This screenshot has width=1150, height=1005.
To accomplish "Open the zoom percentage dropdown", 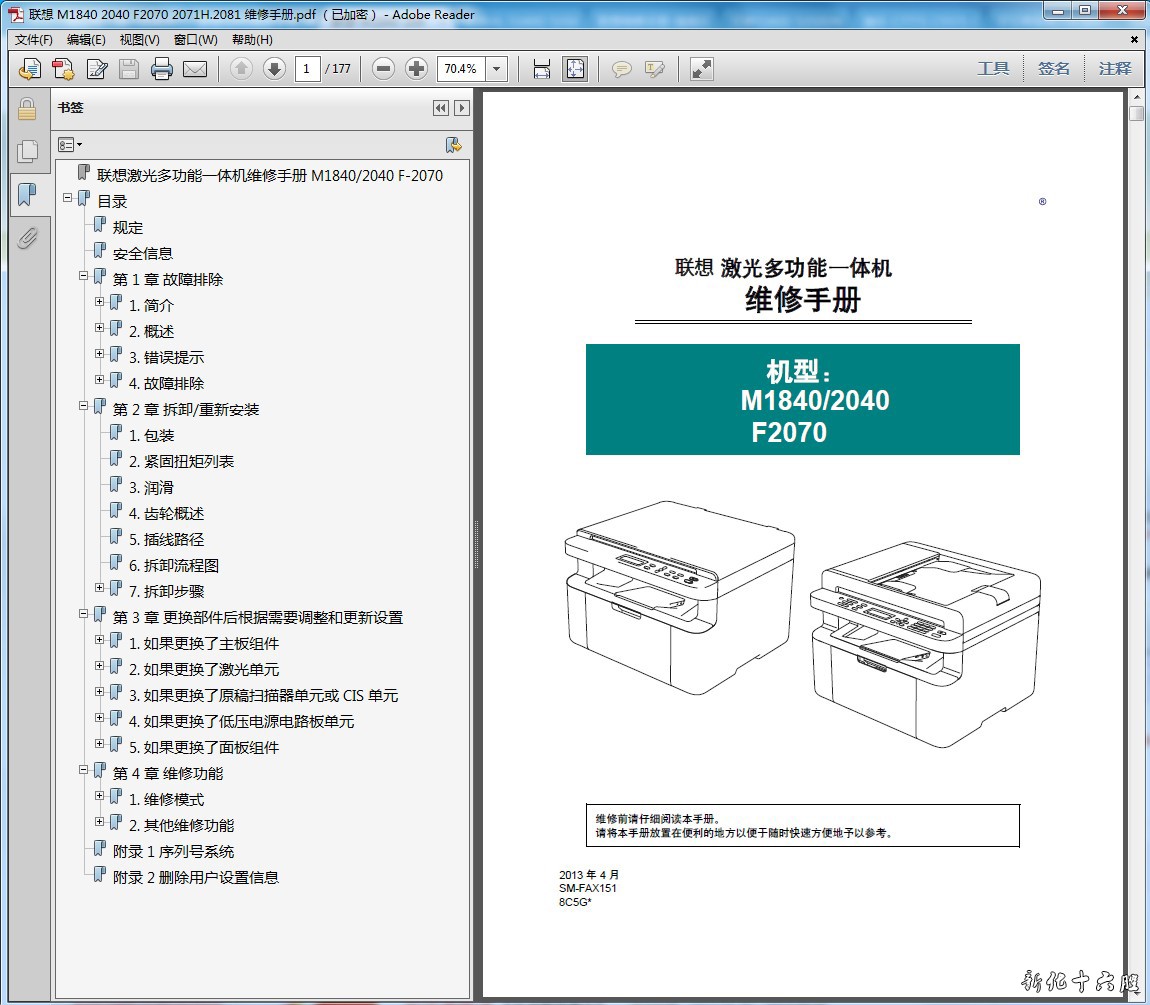I will pyautogui.click(x=497, y=69).
